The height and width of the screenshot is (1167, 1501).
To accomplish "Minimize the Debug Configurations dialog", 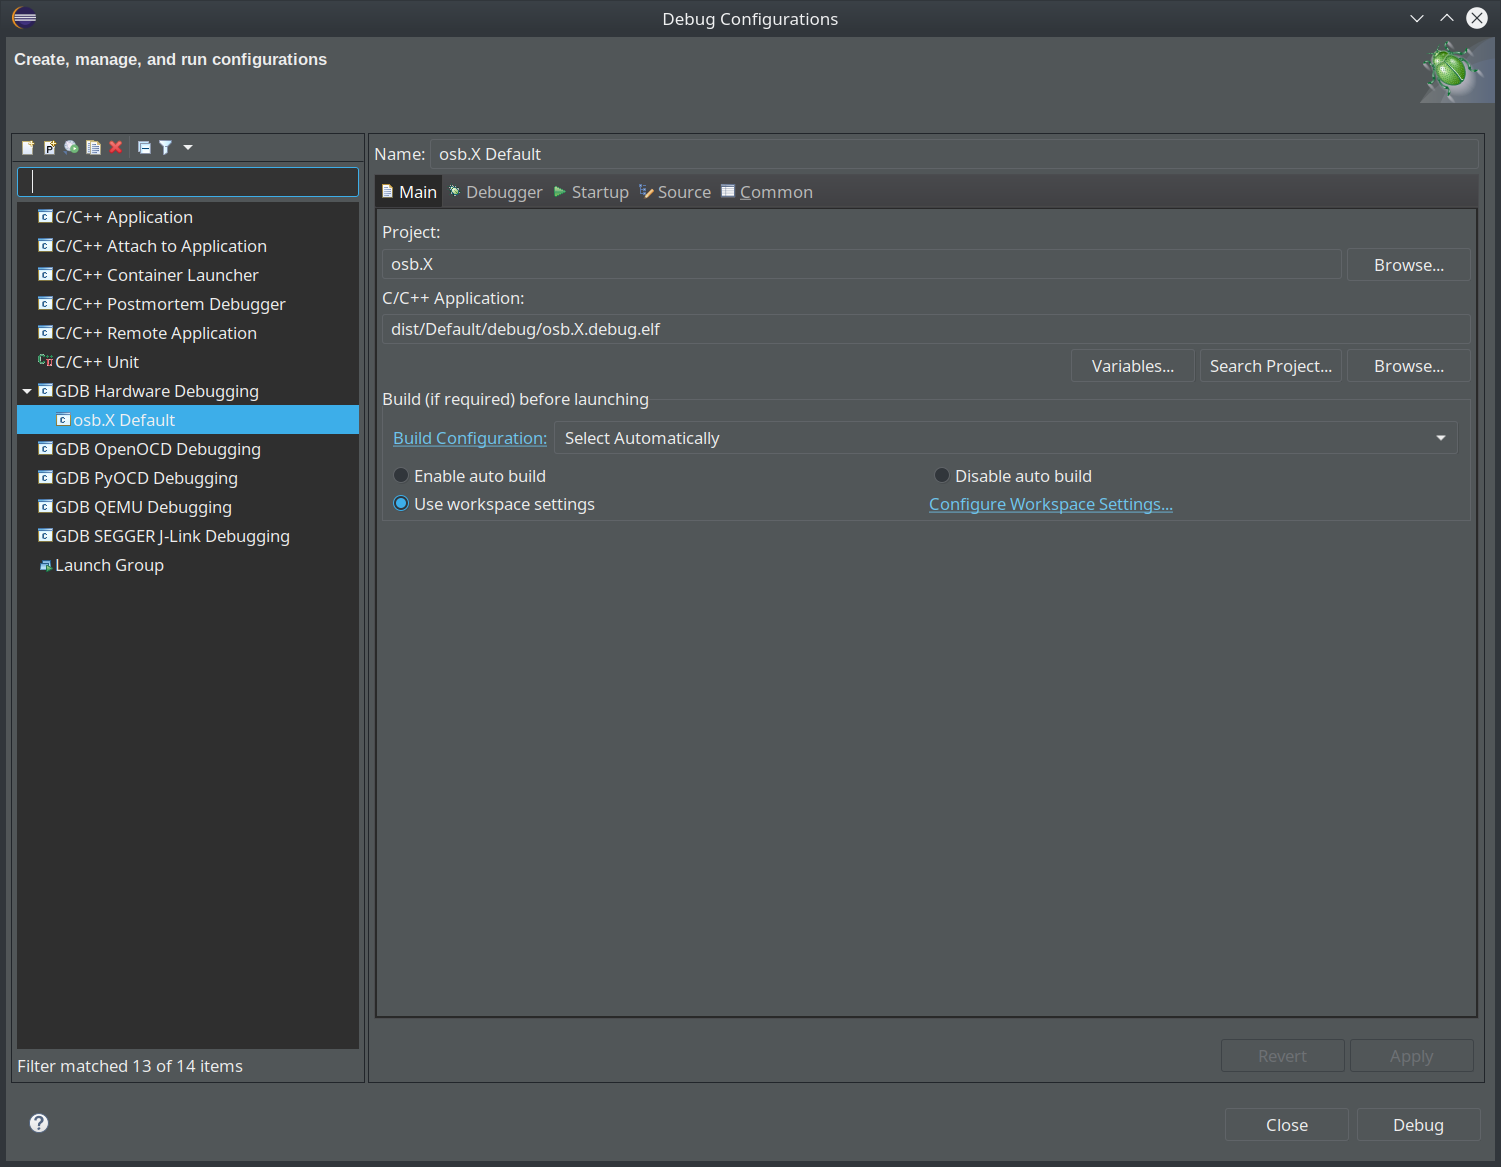I will click(x=1417, y=18).
